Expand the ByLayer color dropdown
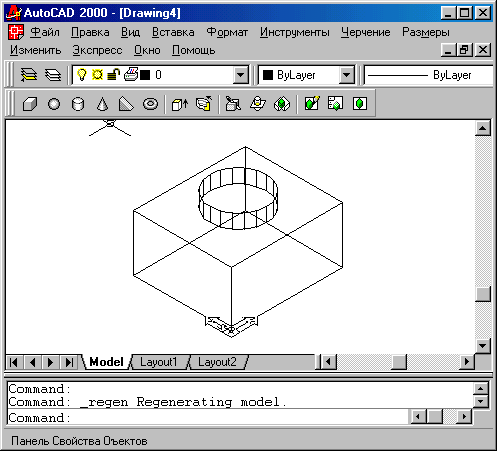Image resolution: width=497 pixels, height=451 pixels. click(347, 75)
